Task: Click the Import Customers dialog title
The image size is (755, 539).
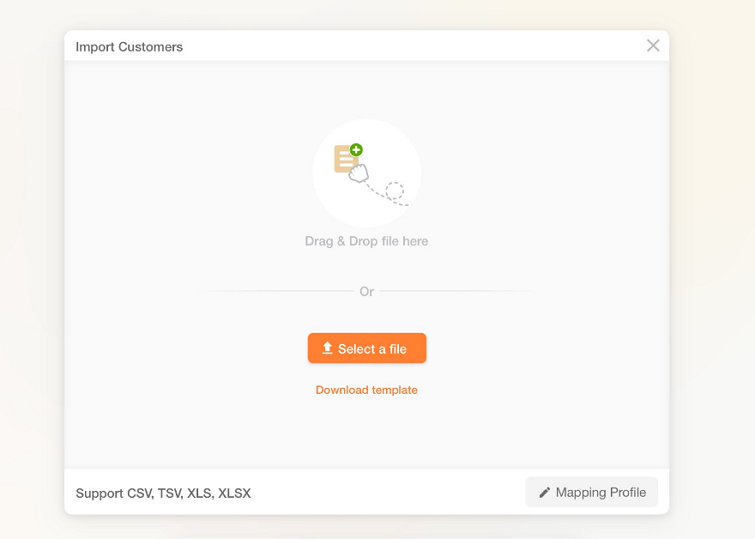Action: coord(129,47)
